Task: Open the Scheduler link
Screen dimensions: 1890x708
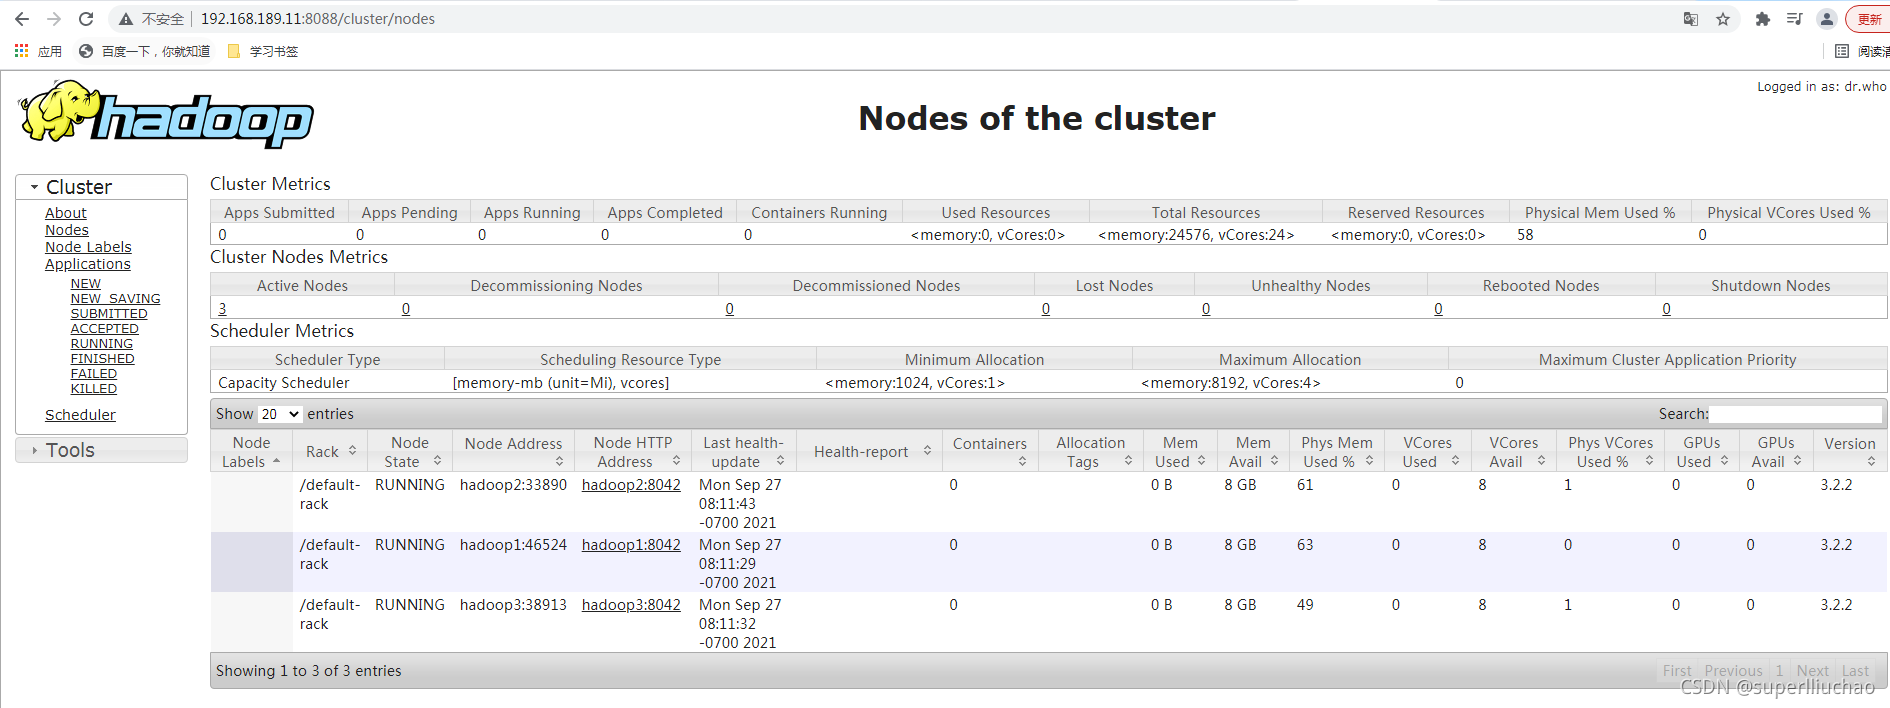Action: click(80, 415)
